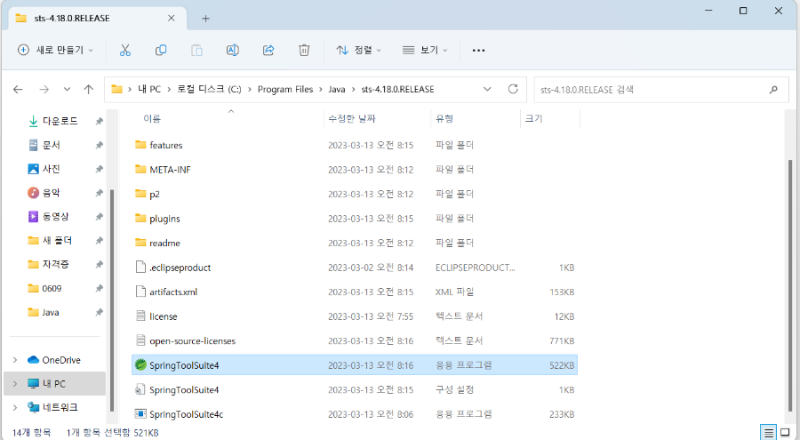Go up one folder level arrow
Viewport: 800px width, 440px height.
88,89
